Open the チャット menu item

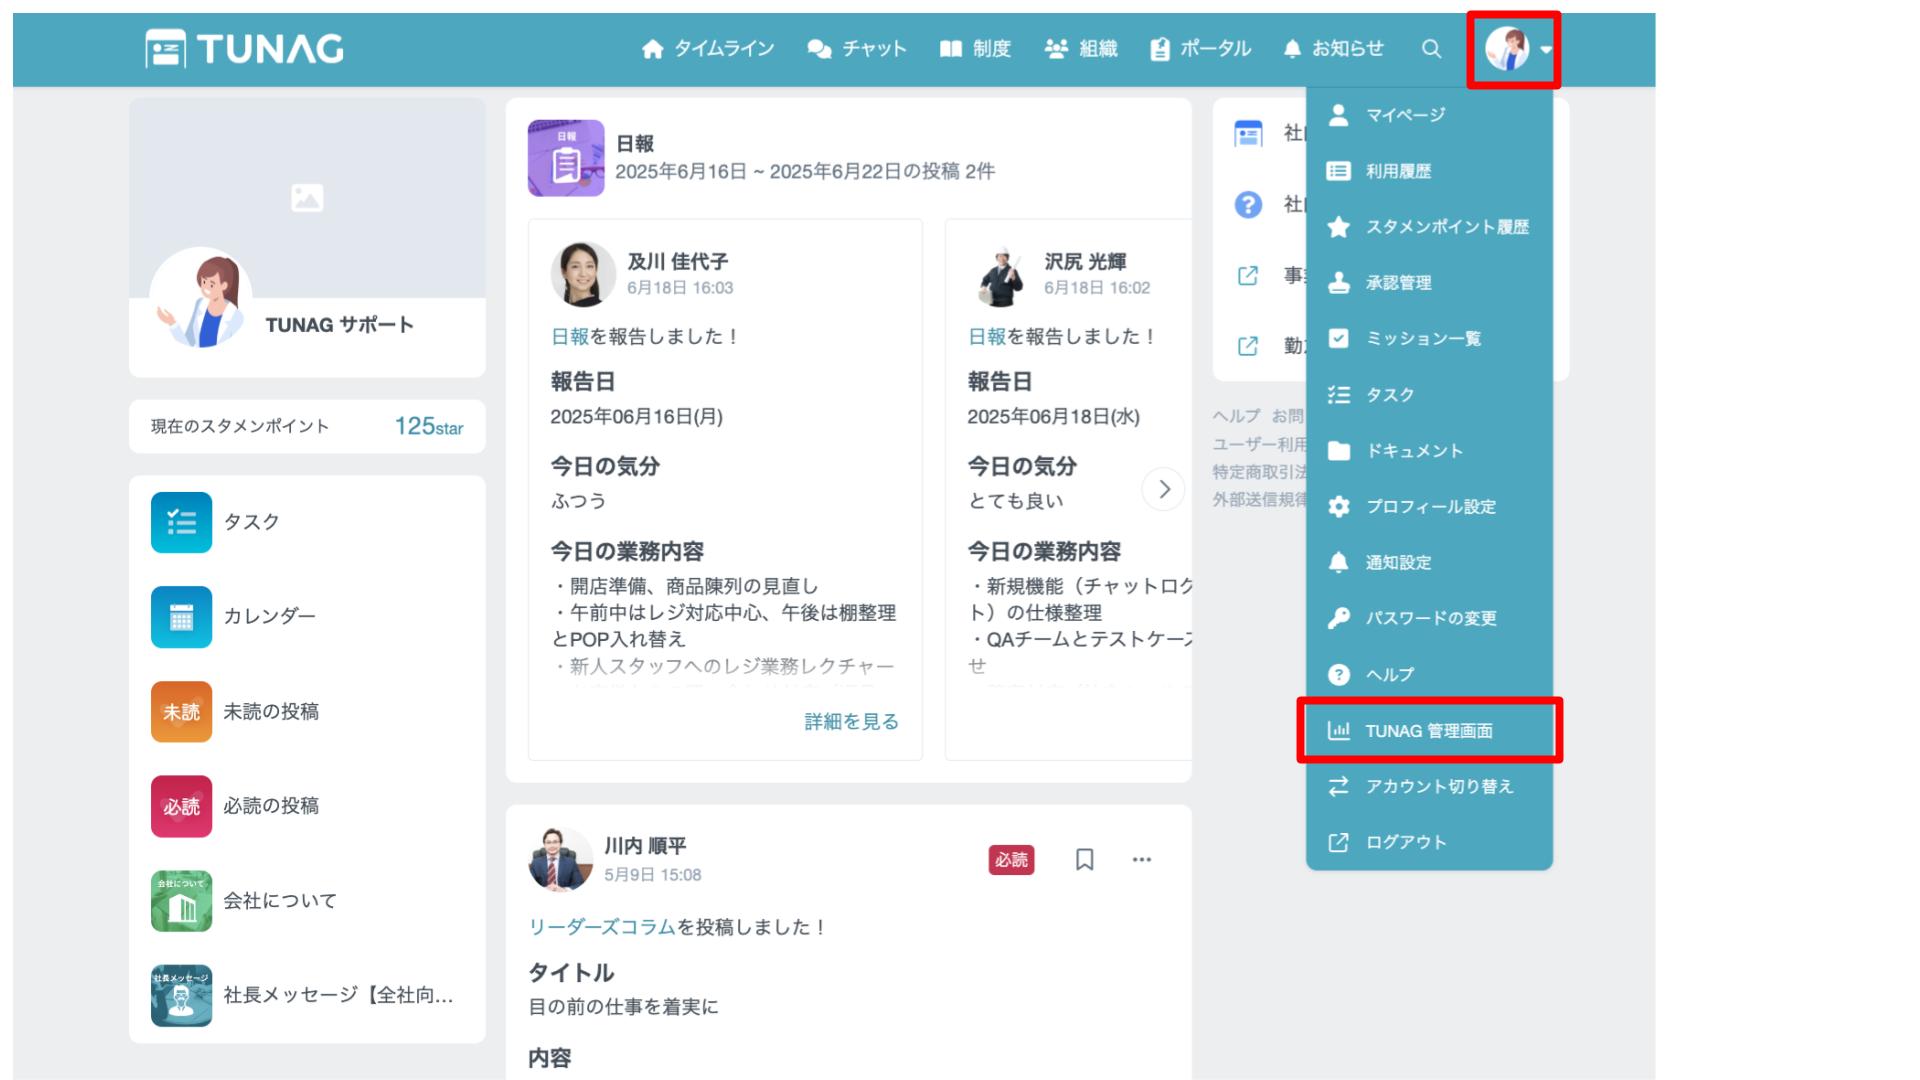click(857, 48)
